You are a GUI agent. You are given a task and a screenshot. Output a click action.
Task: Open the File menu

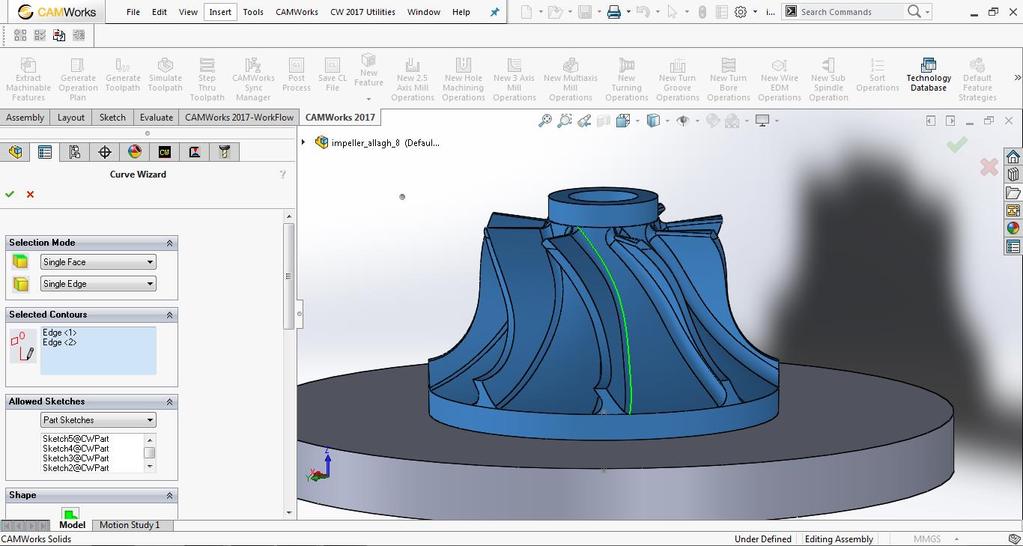tap(132, 12)
